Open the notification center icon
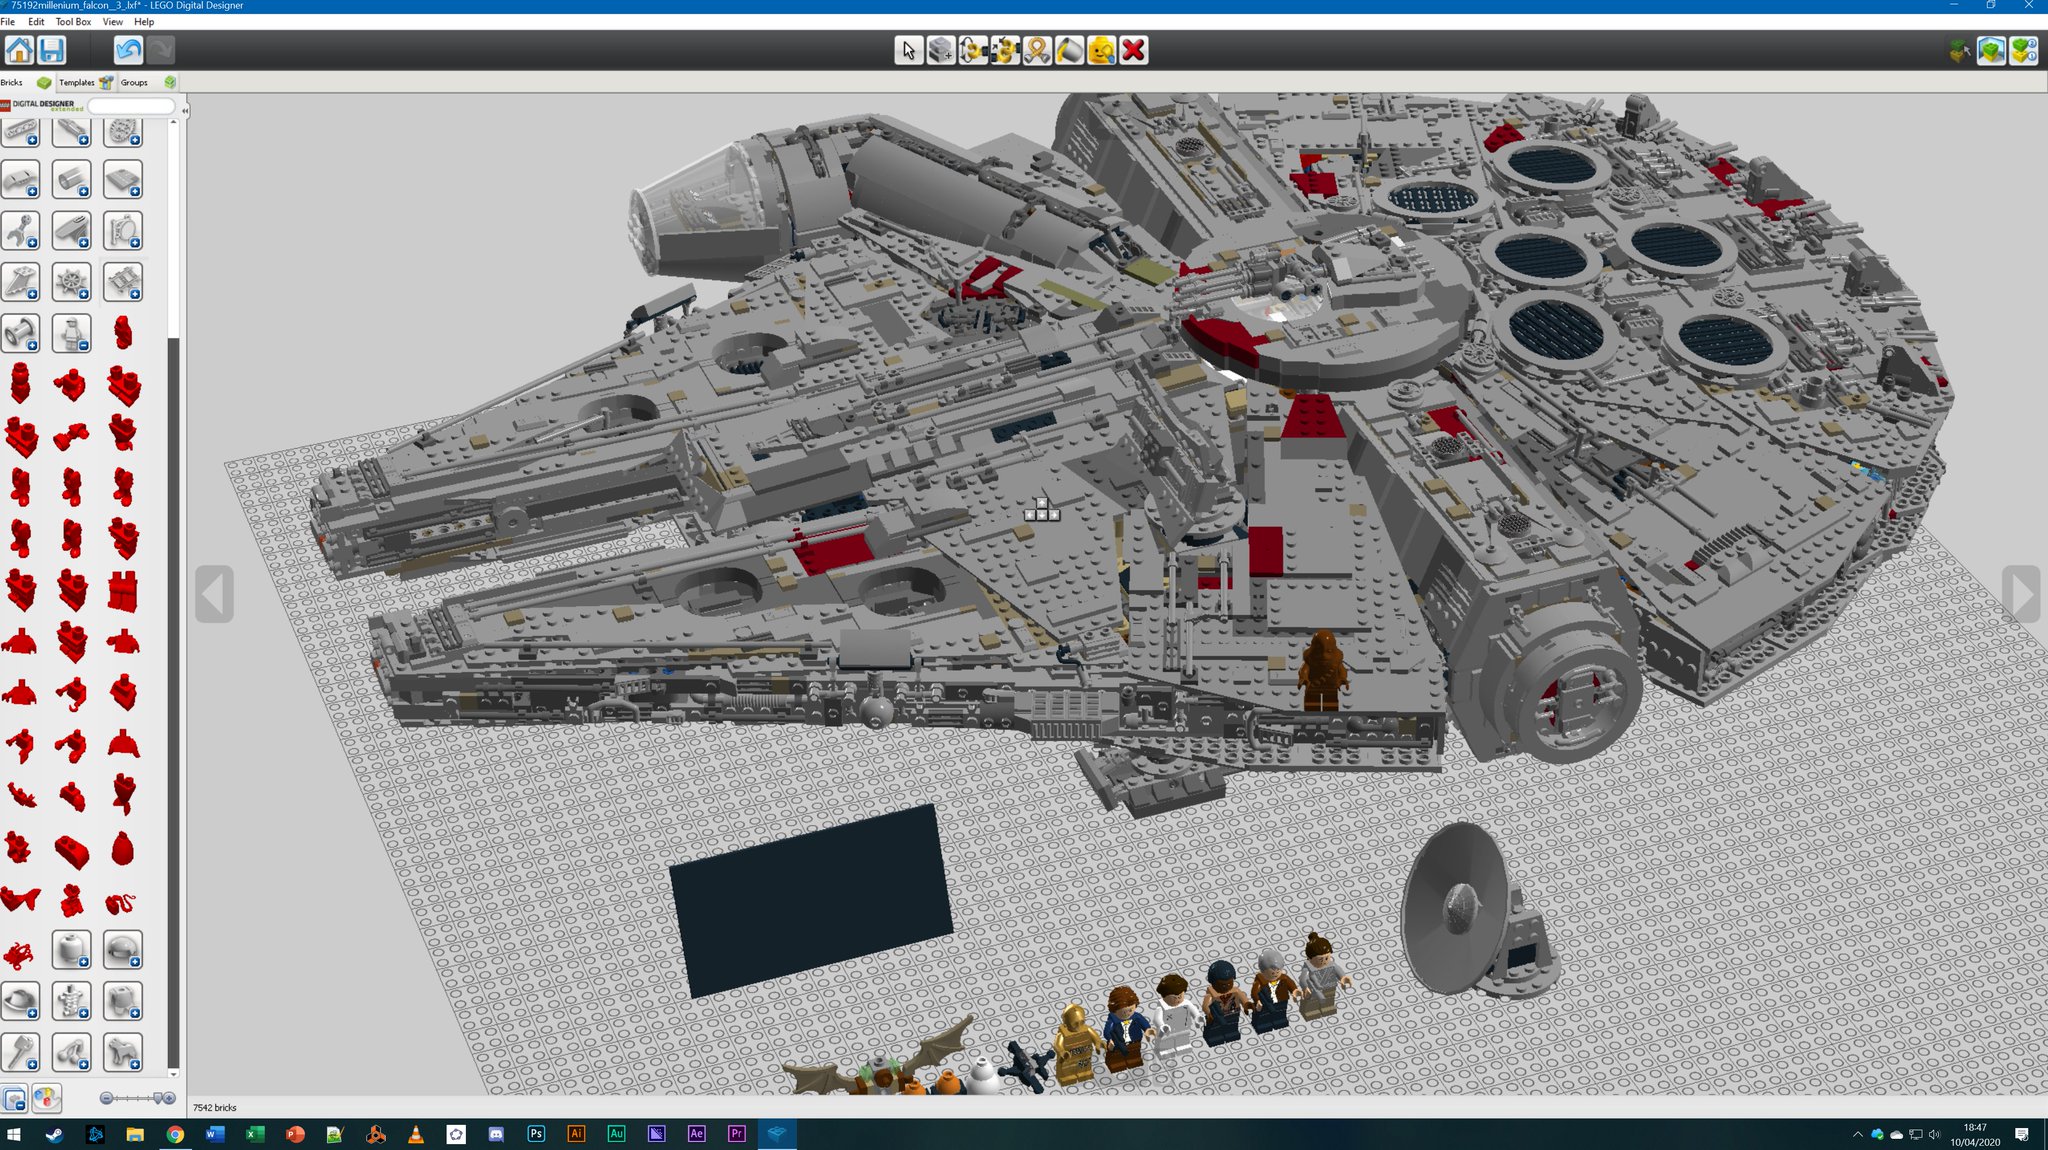2048x1150 pixels. [2022, 1134]
